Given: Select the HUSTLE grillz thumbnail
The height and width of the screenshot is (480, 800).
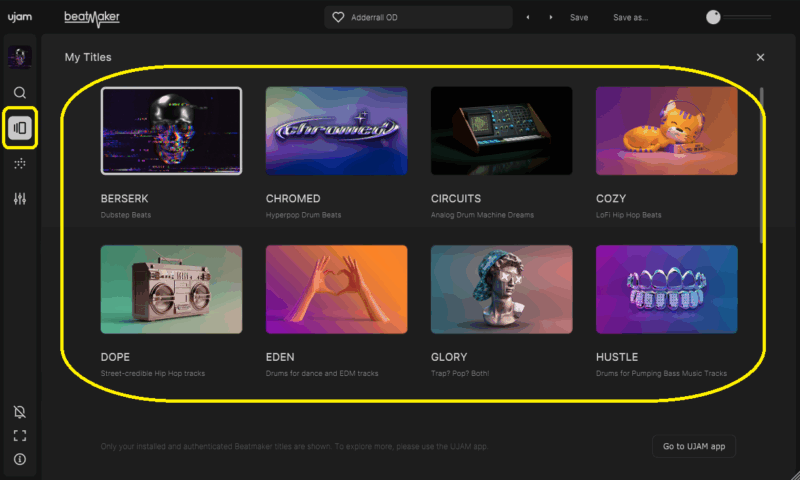Looking at the screenshot, I should tap(666, 289).
